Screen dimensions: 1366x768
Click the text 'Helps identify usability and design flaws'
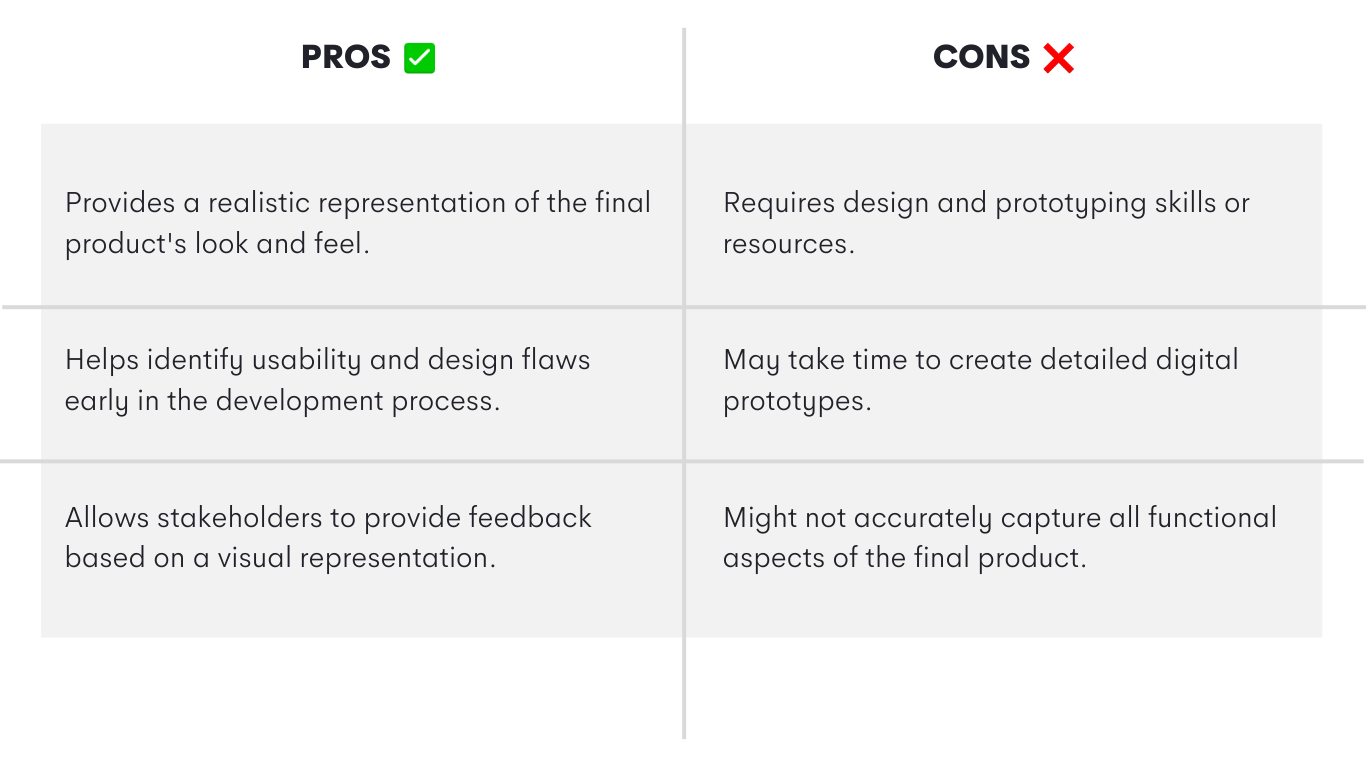(328, 360)
